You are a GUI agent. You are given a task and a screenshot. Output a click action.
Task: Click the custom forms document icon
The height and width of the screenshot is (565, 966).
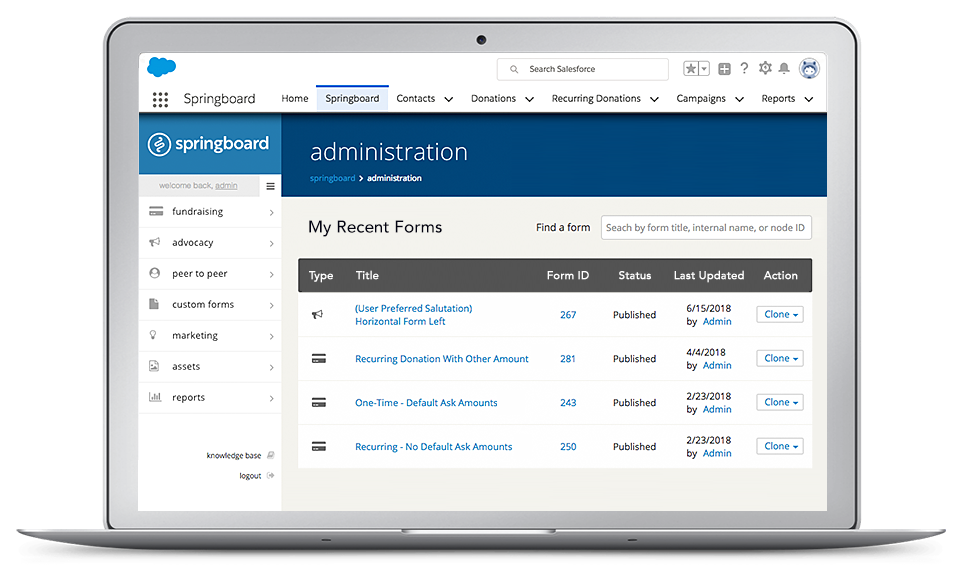tap(154, 304)
